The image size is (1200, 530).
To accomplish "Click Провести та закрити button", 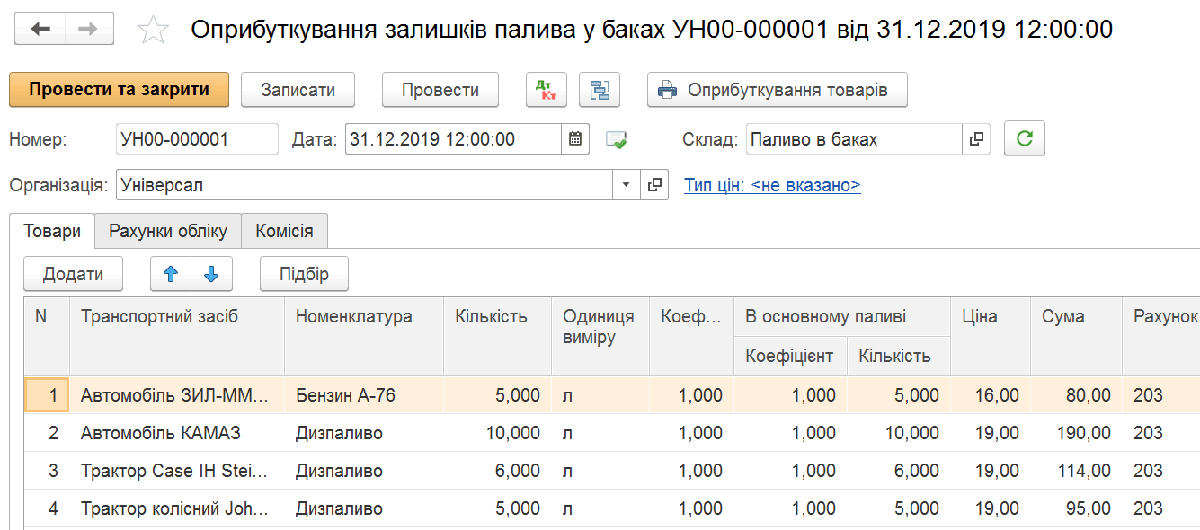I will (119, 89).
